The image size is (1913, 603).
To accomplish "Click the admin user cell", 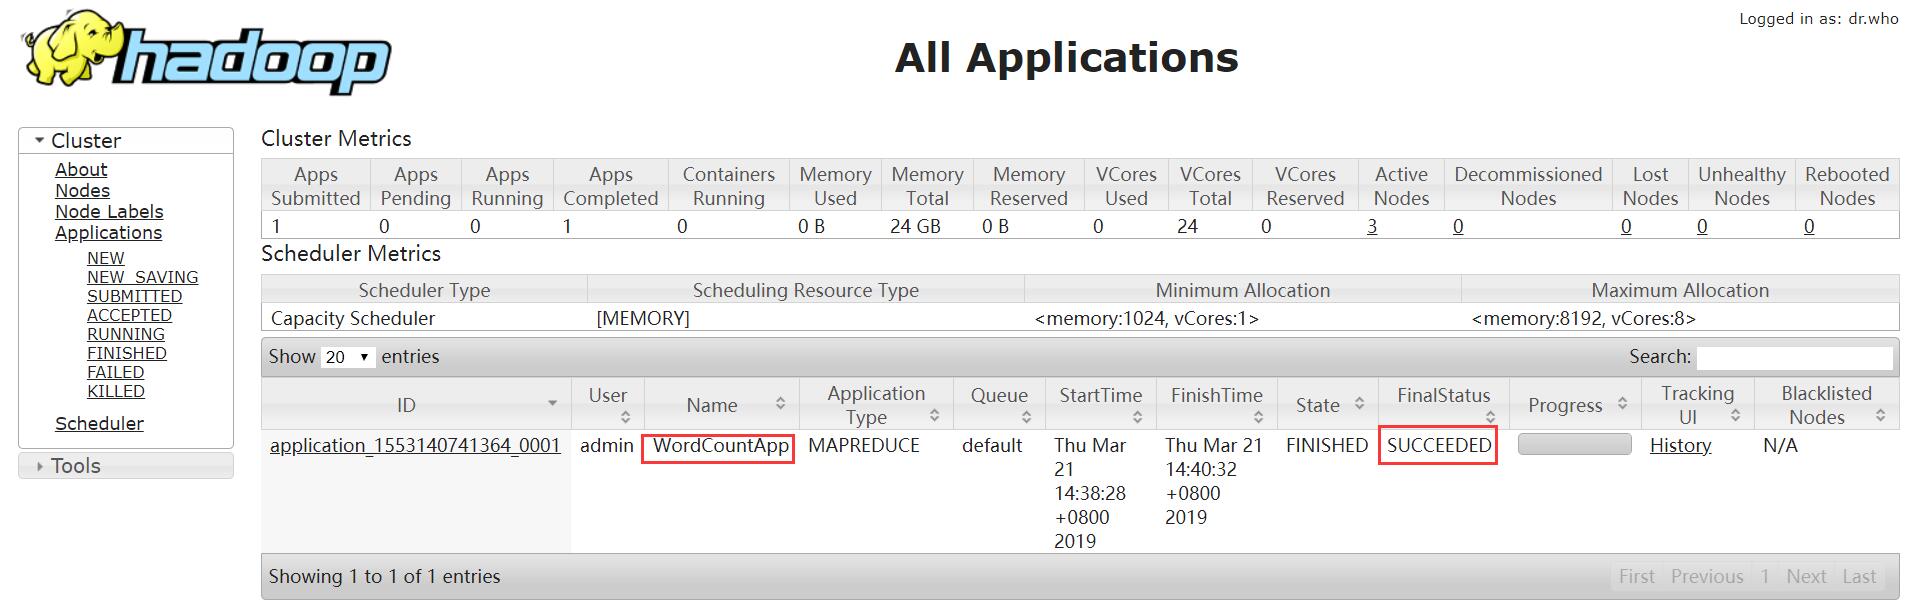I will point(607,446).
